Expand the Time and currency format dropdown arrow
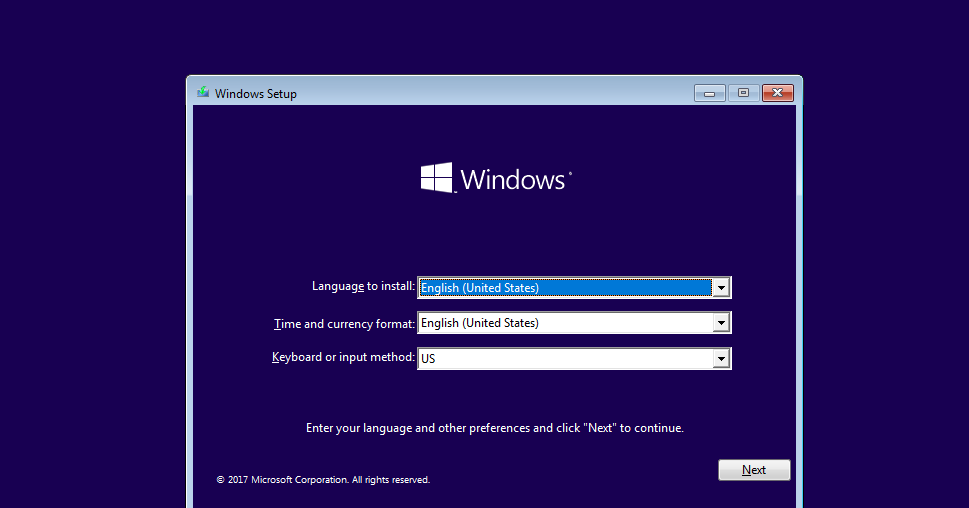Viewport: 969px width, 508px height. click(x=721, y=323)
